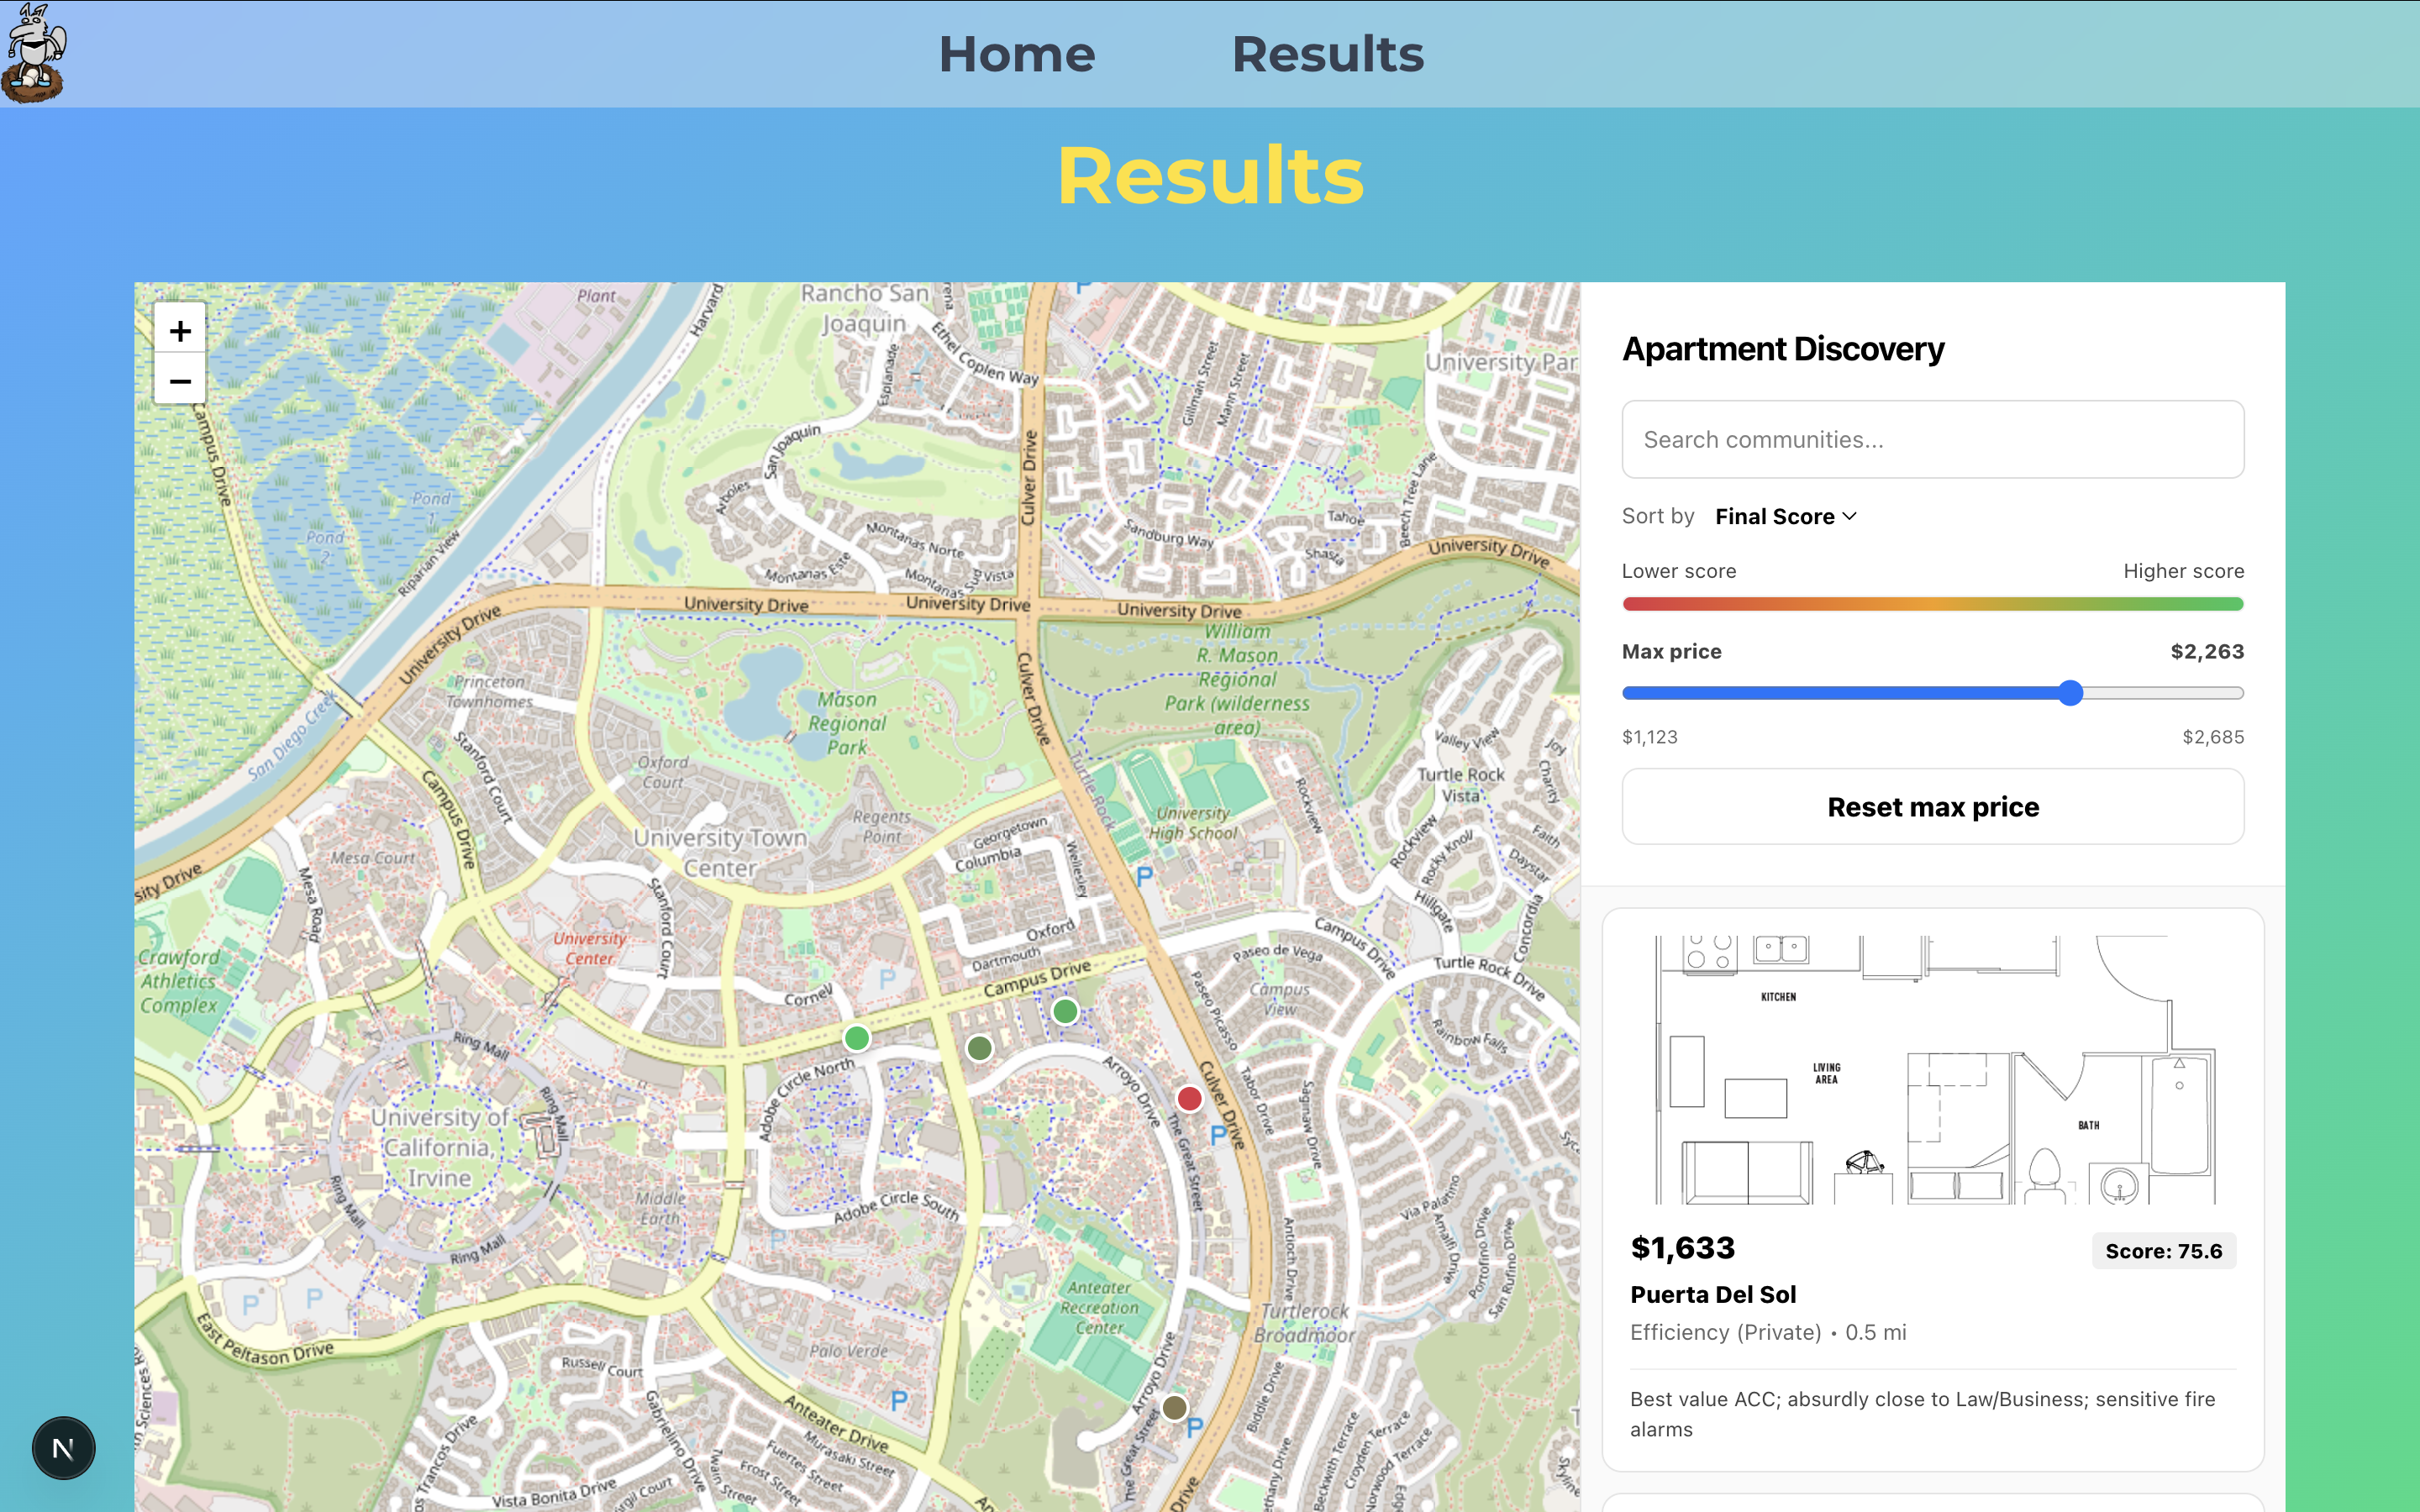Open Results in the navigation bar

point(1327,54)
